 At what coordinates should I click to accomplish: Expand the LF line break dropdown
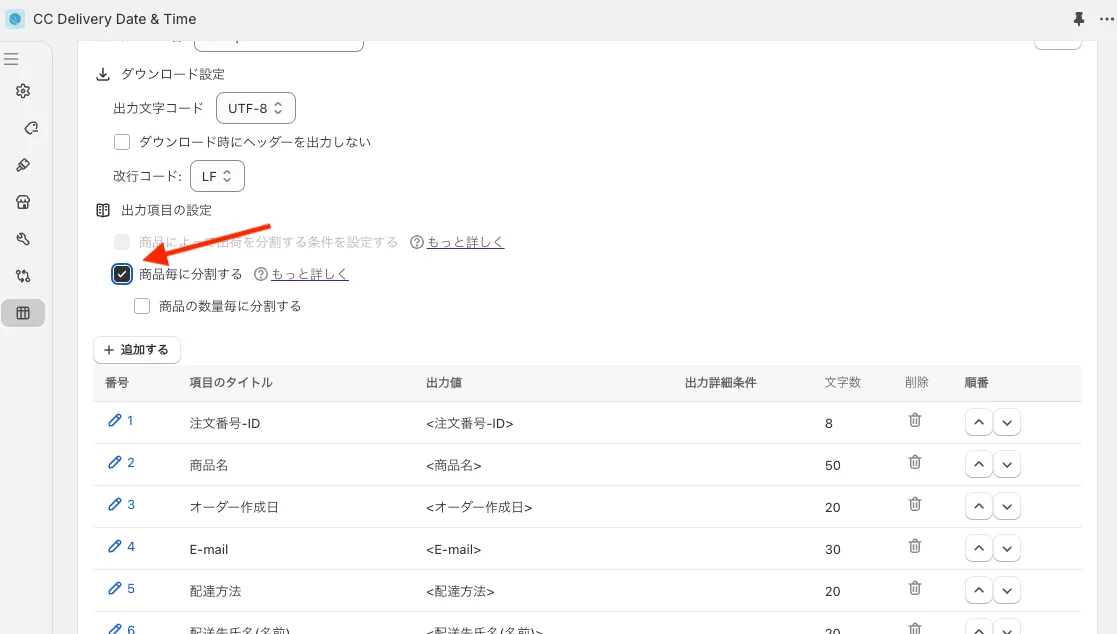217,176
